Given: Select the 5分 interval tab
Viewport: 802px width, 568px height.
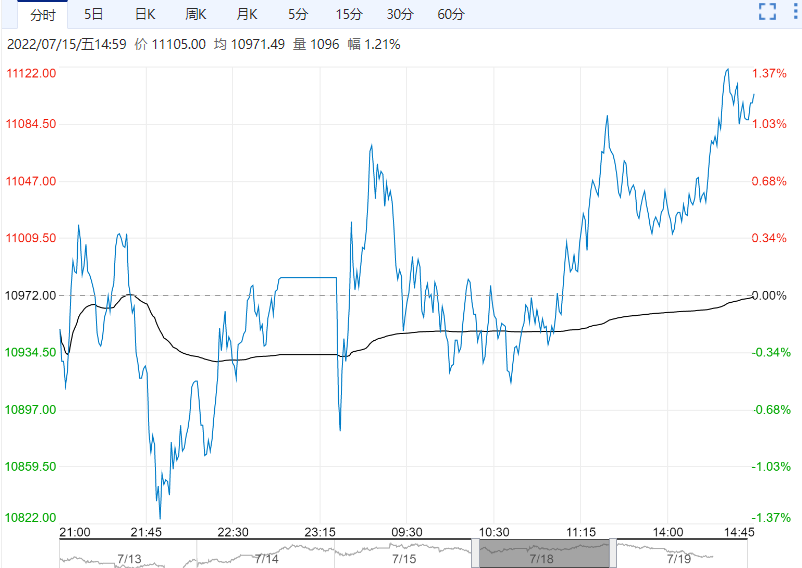Looking at the screenshot, I should point(298,14).
